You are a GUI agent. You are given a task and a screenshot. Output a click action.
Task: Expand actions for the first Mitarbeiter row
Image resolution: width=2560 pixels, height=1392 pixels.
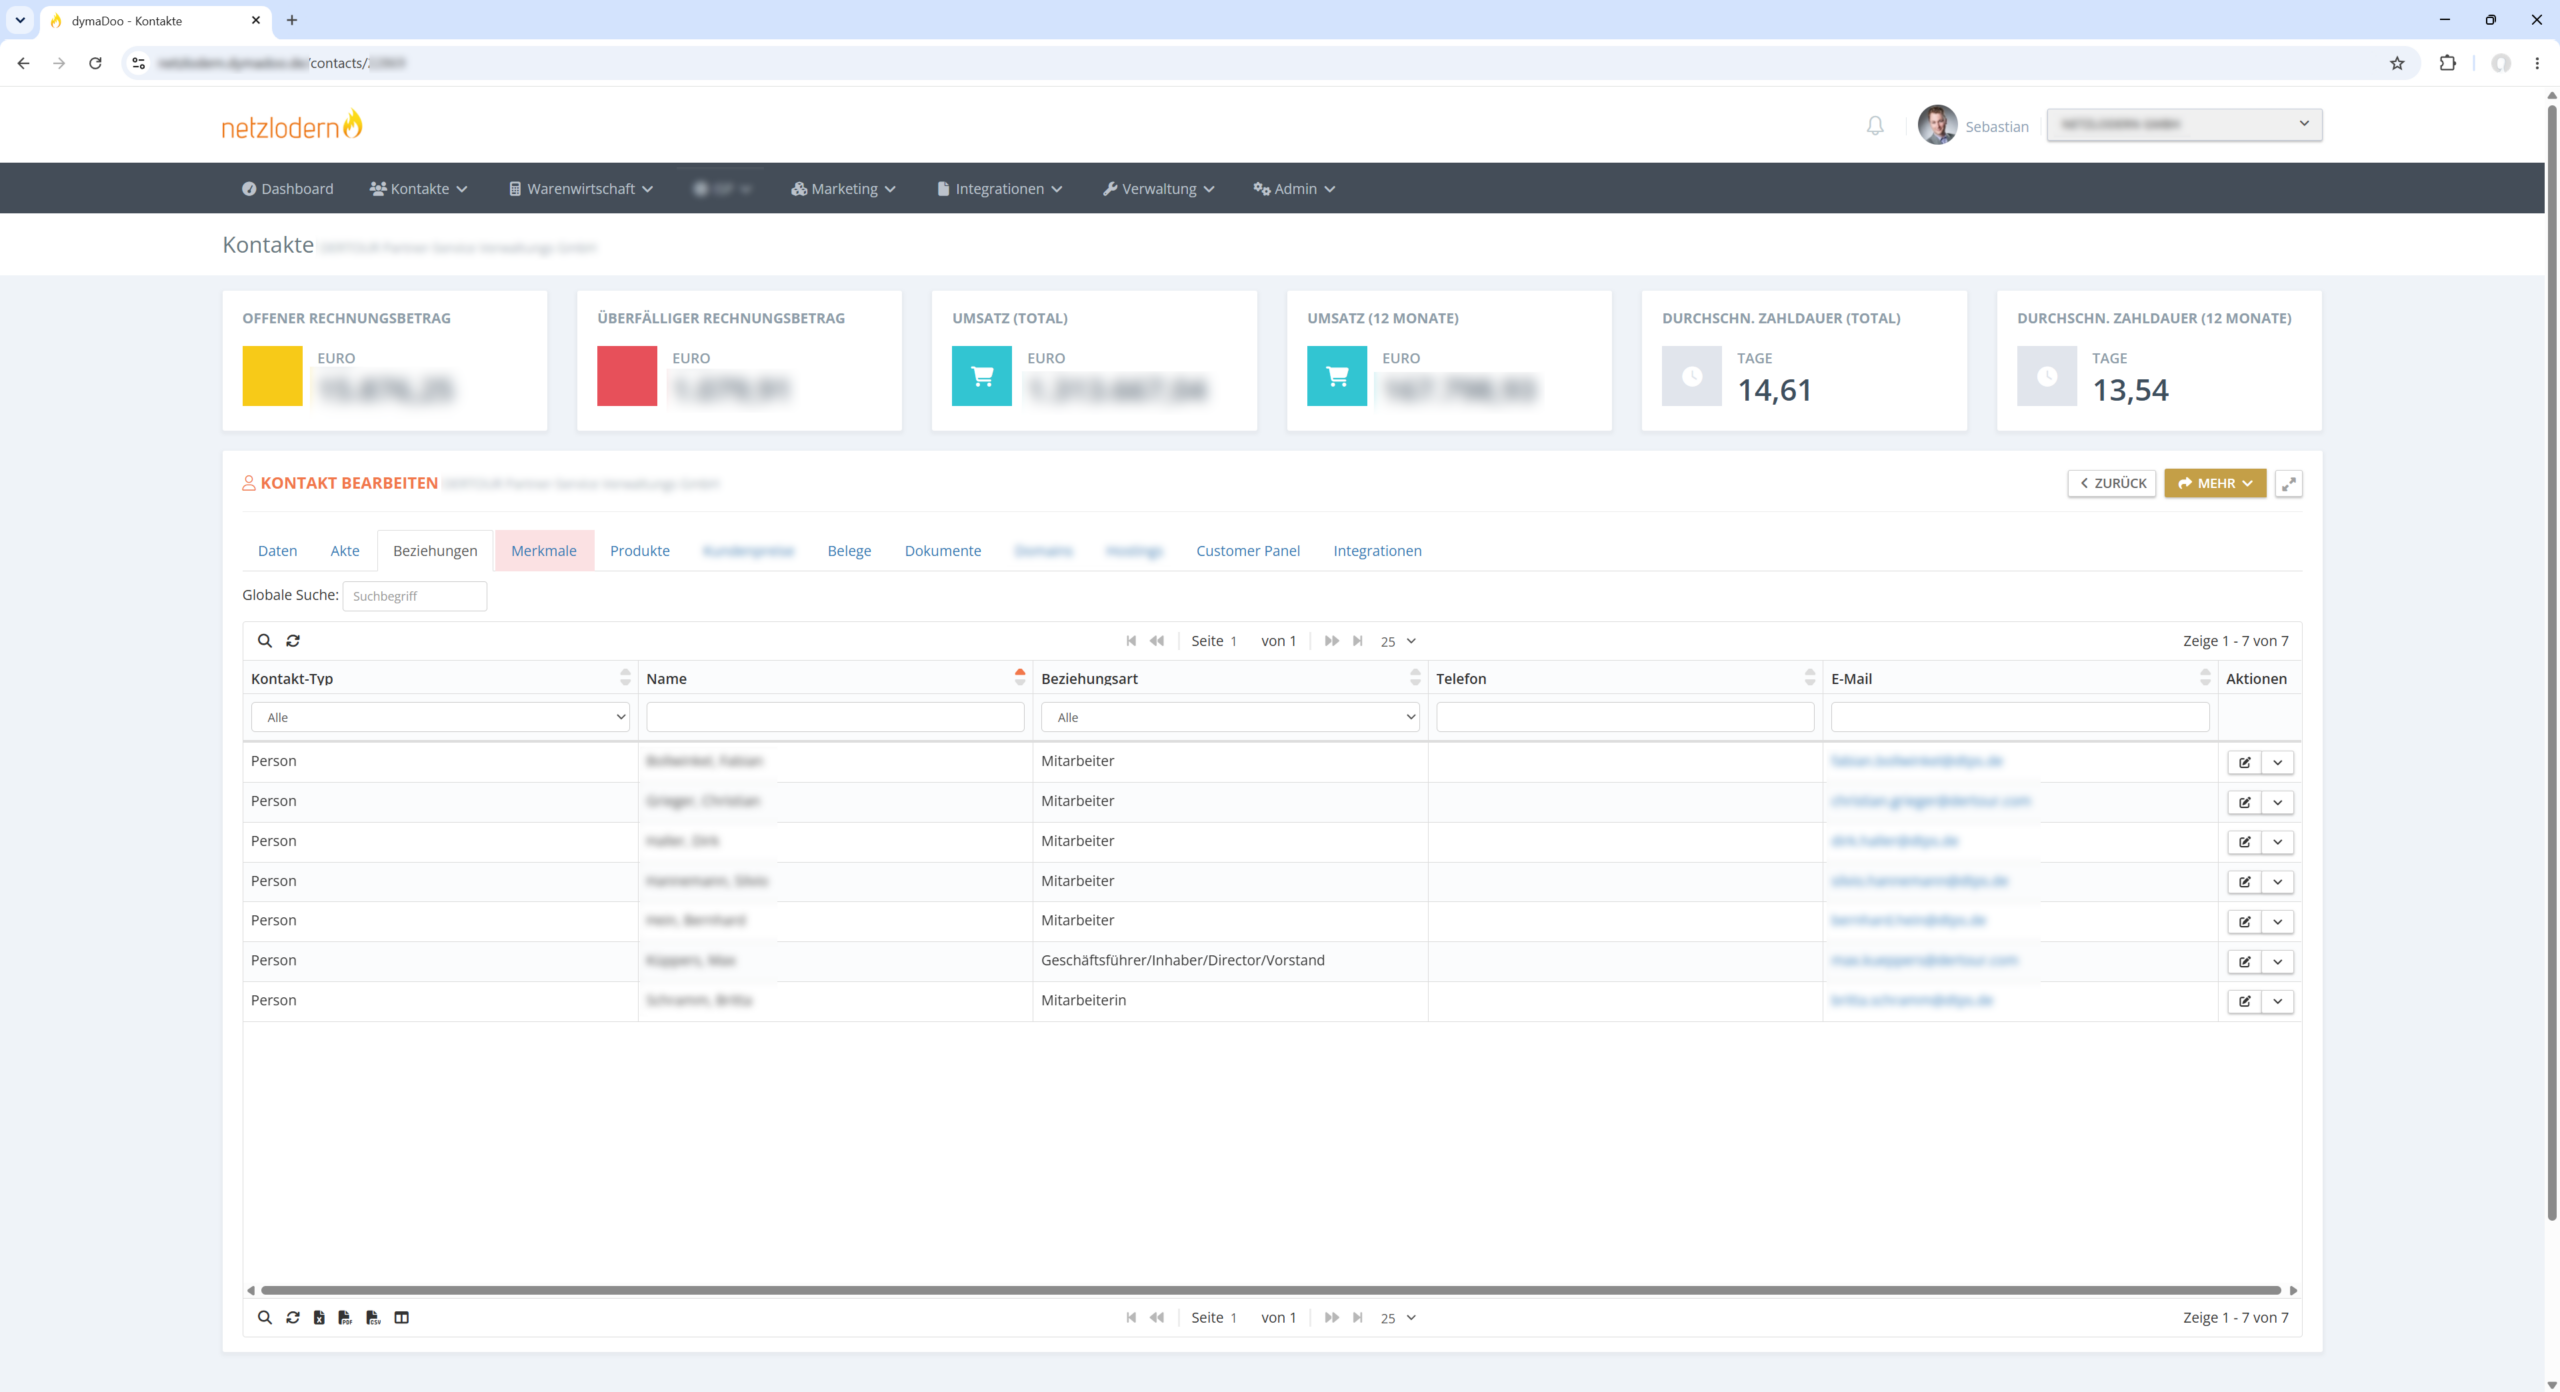(x=2278, y=763)
